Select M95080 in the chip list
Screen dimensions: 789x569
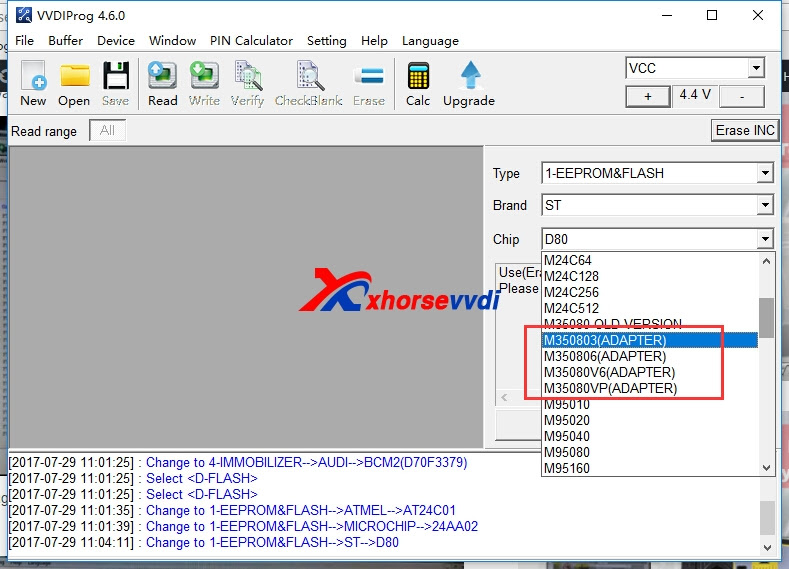(x=650, y=452)
